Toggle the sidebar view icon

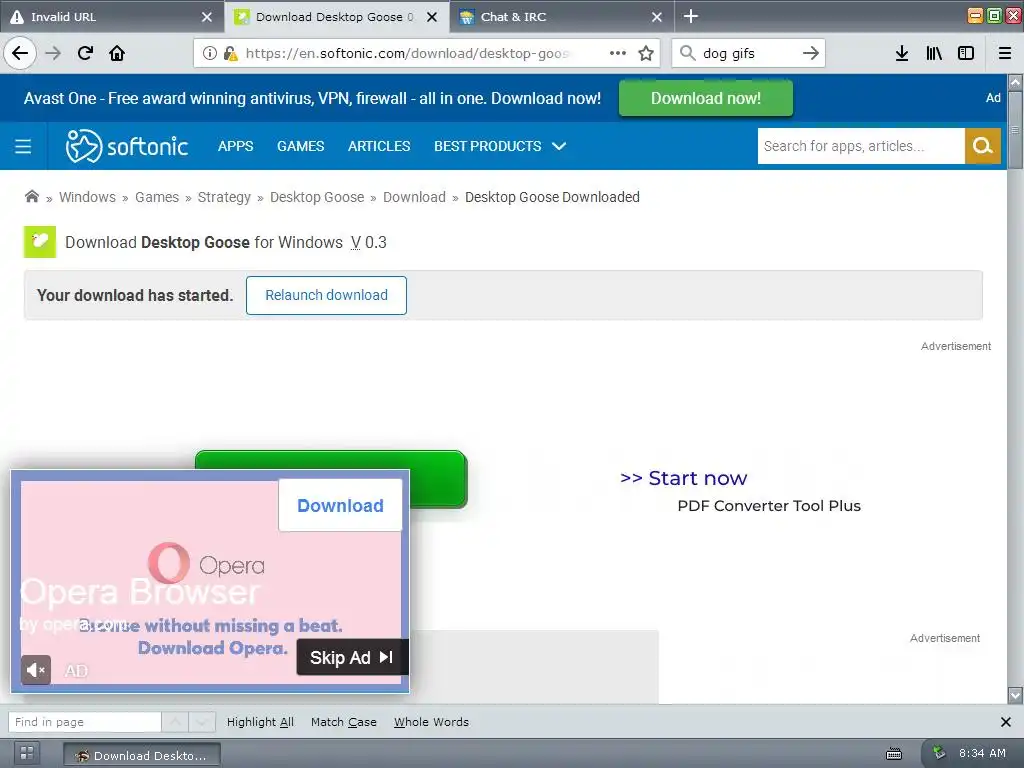click(x=966, y=53)
